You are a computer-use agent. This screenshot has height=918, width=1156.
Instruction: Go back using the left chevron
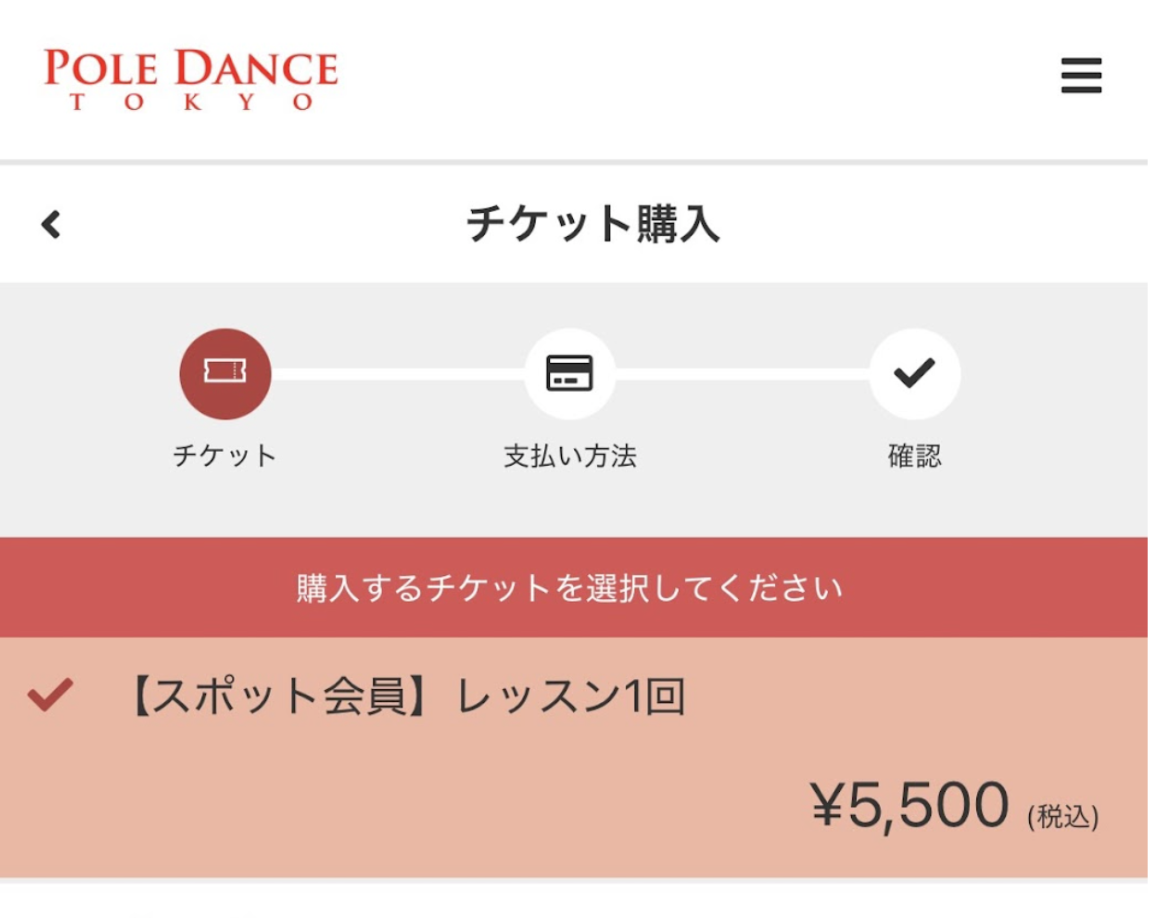(51, 225)
